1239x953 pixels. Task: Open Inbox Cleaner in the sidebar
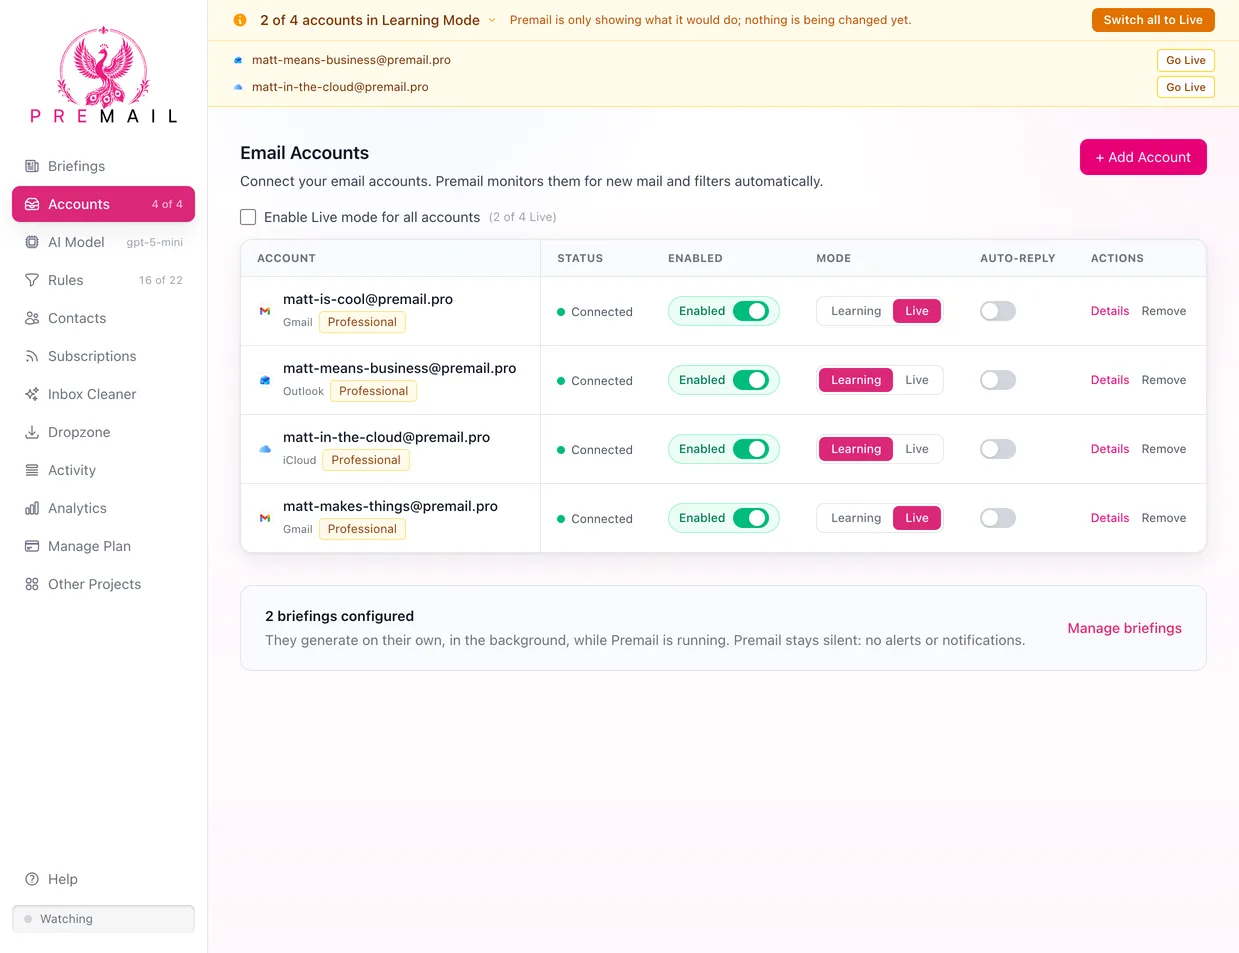tap(104, 394)
